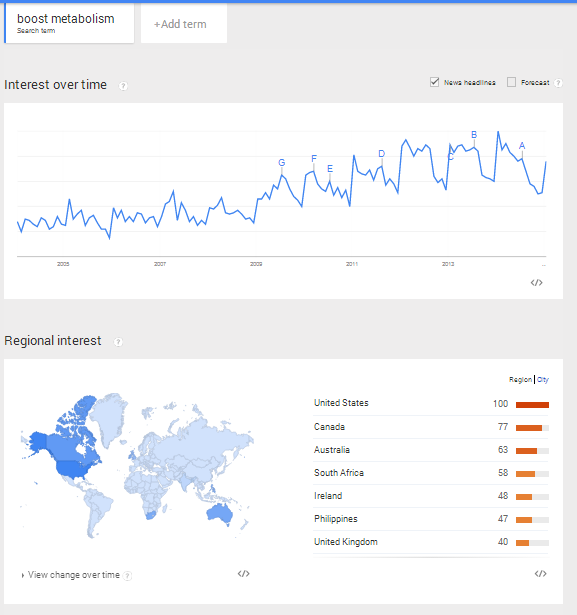Switch regional list to City view
This screenshot has width=577, height=615.
click(x=543, y=379)
